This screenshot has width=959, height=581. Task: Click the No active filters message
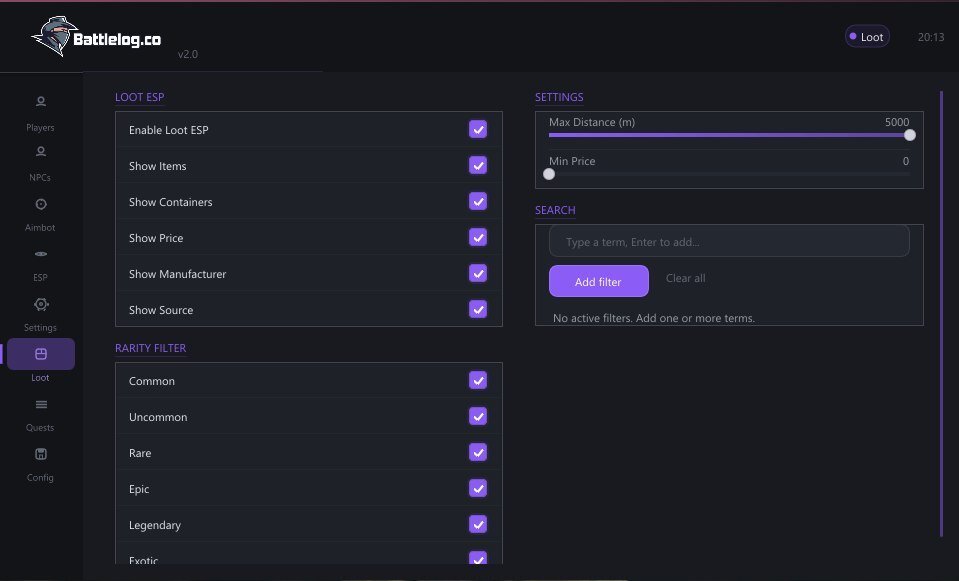point(654,318)
